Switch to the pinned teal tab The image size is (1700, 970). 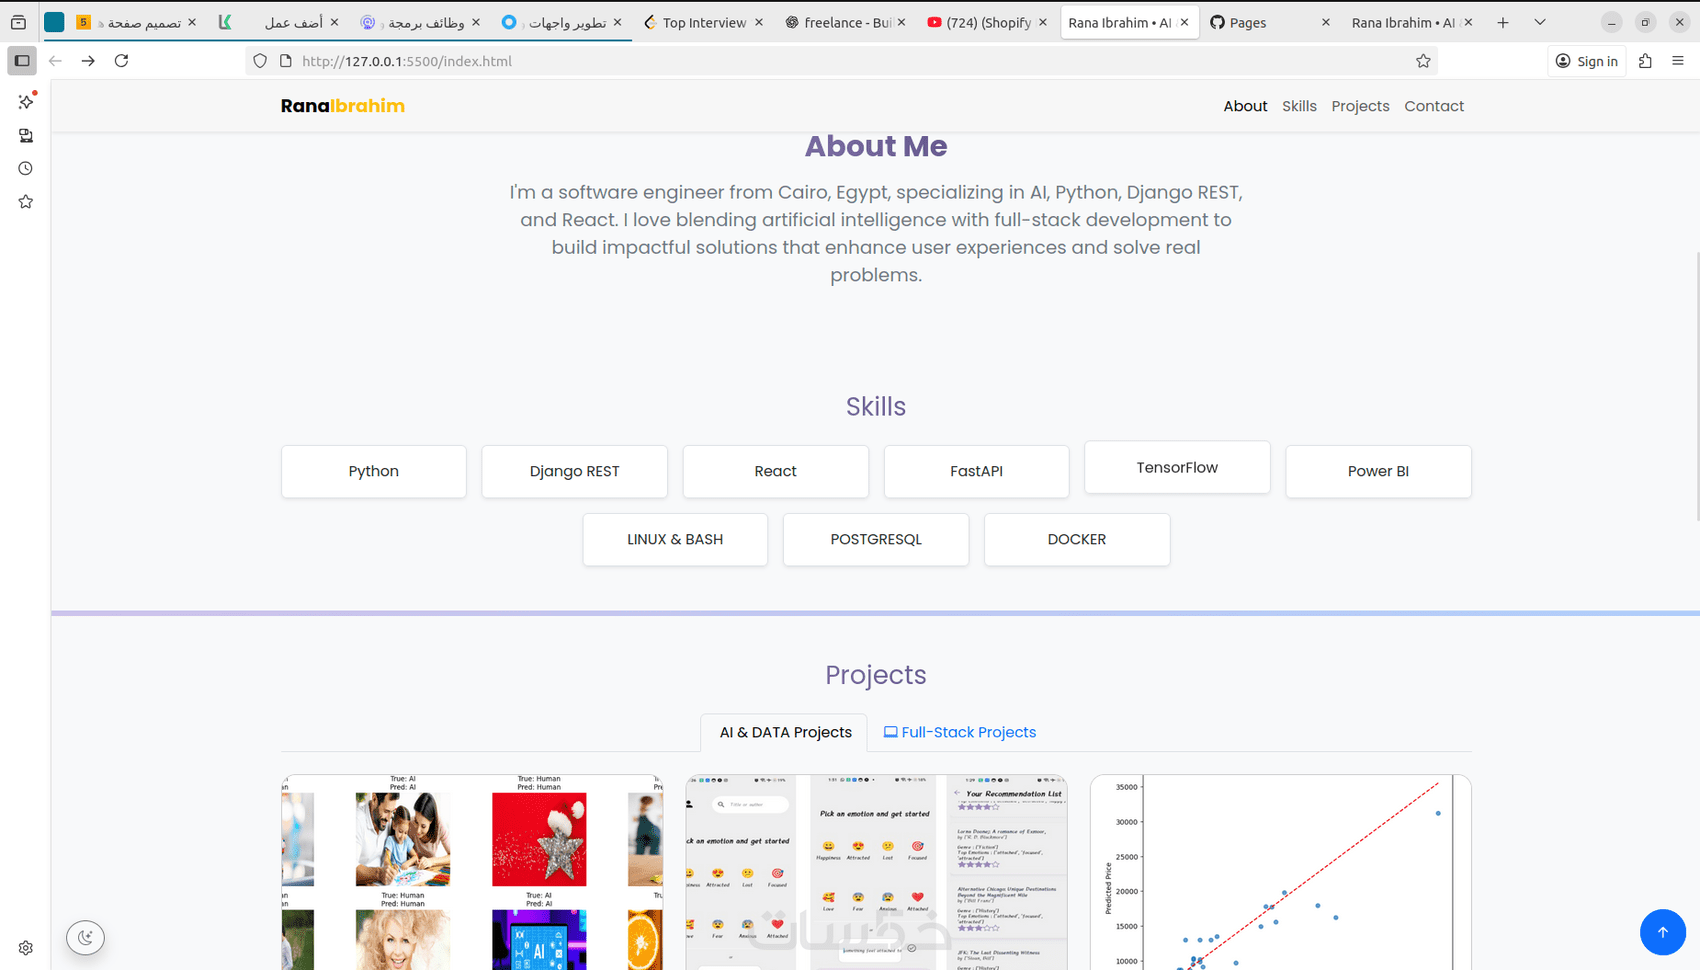[54, 22]
